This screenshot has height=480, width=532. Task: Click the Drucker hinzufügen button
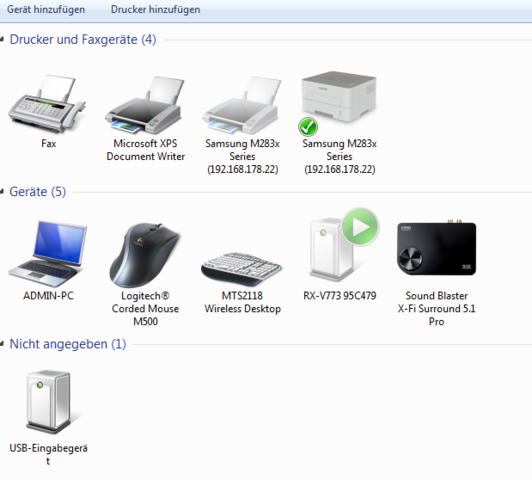[x=155, y=9]
